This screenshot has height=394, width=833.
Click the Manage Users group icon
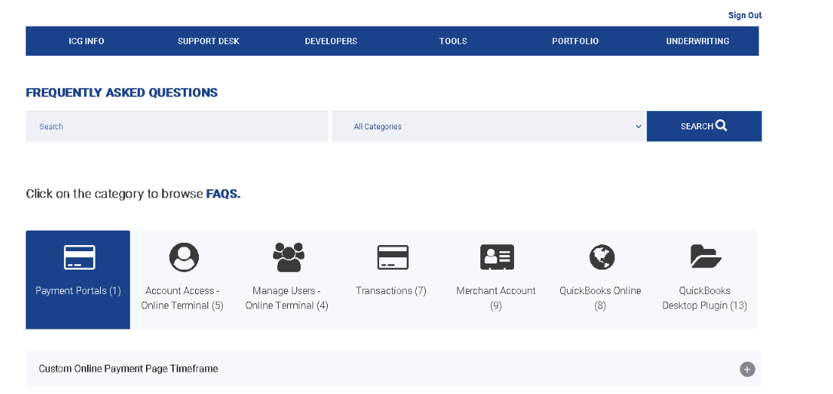[x=288, y=257]
